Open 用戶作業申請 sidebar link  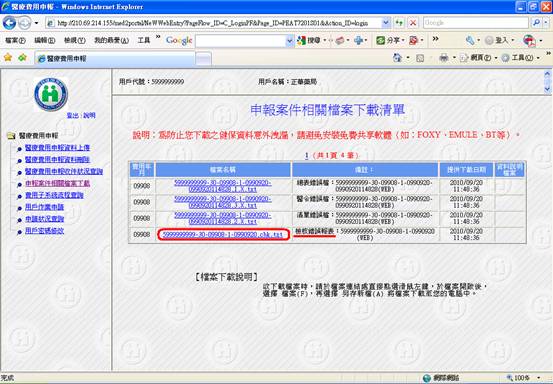point(44,207)
